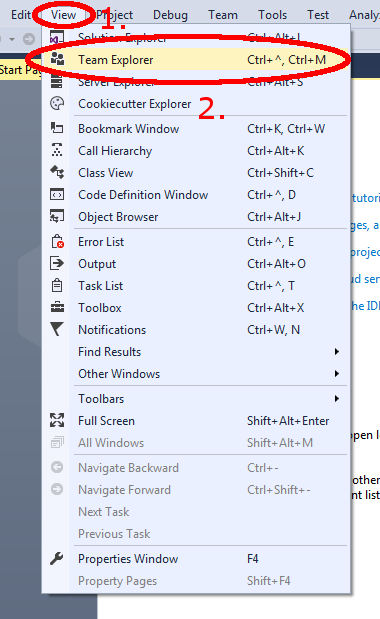The height and width of the screenshot is (619, 380).
Task: Open the Debug menu
Action: [170, 15]
